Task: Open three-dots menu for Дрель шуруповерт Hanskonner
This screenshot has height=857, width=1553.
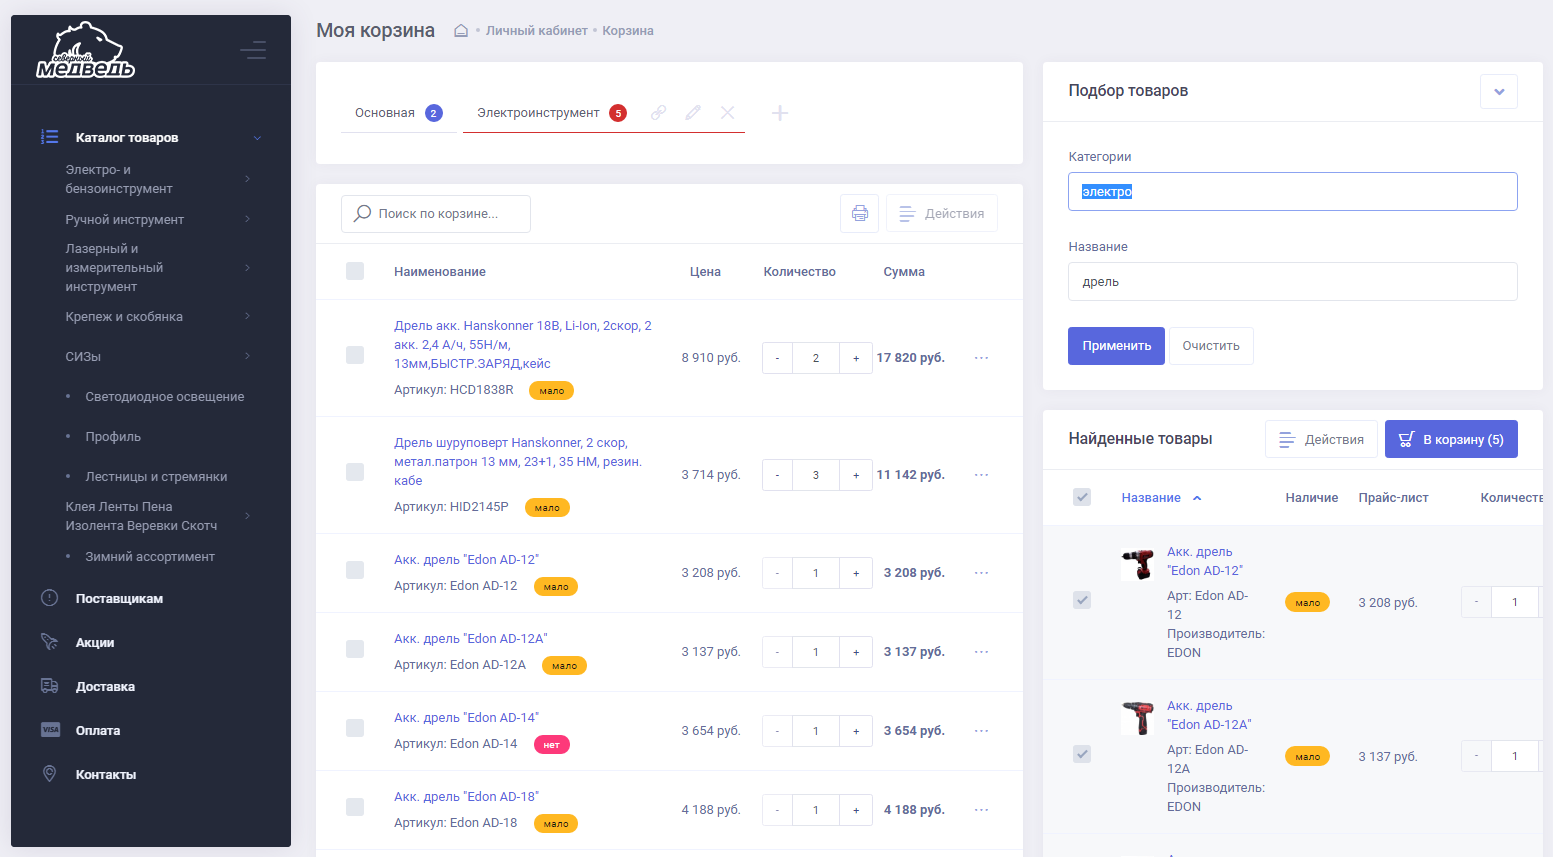Action: pos(981,475)
